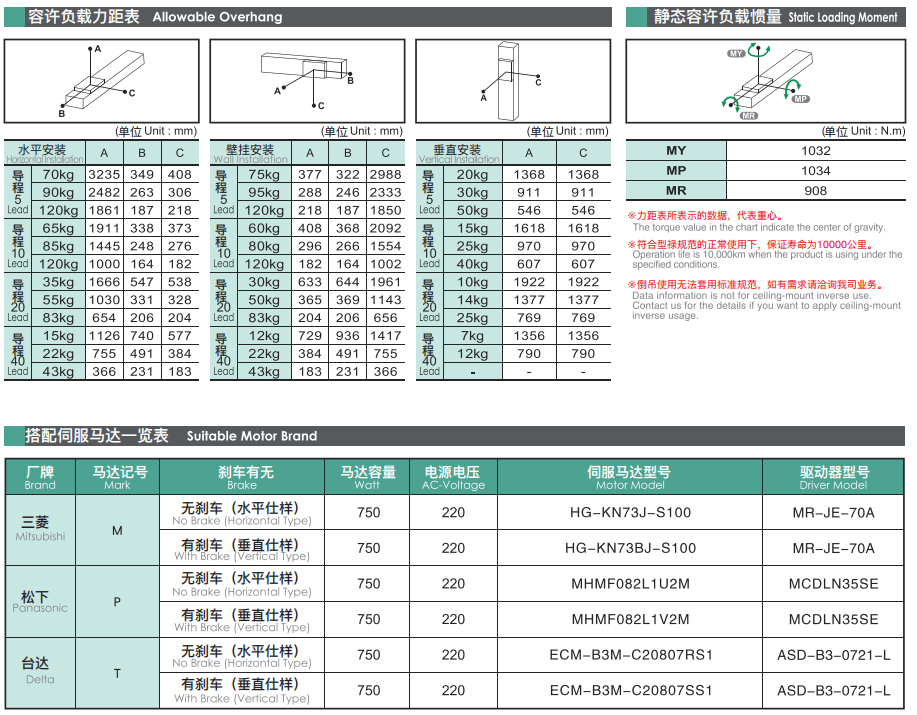Select the Wall Installation table header cell
This screenshot has width=917, height=715.
click(x=250, y=153)
